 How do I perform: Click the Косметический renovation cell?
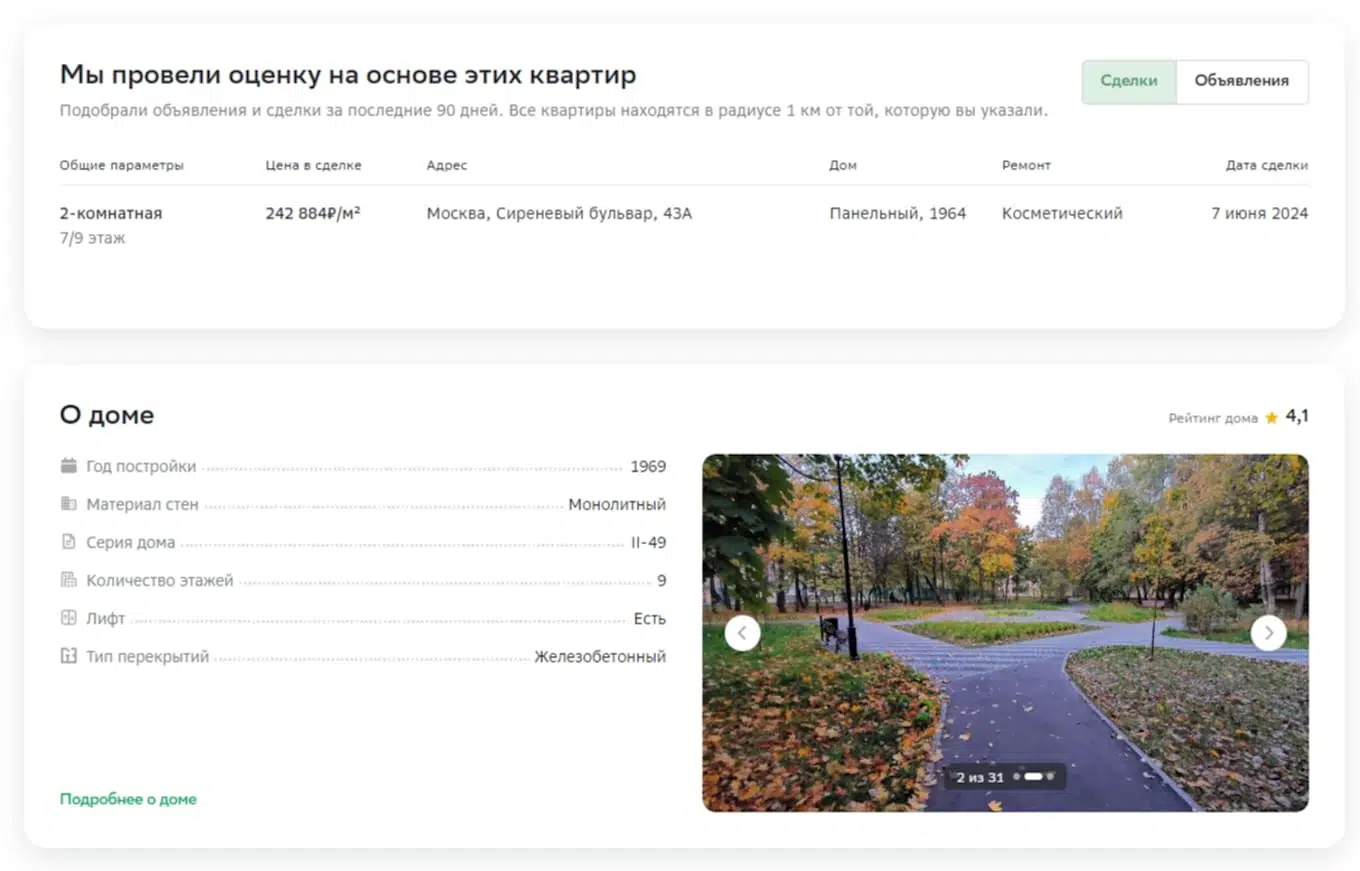tap(1062, 213)
